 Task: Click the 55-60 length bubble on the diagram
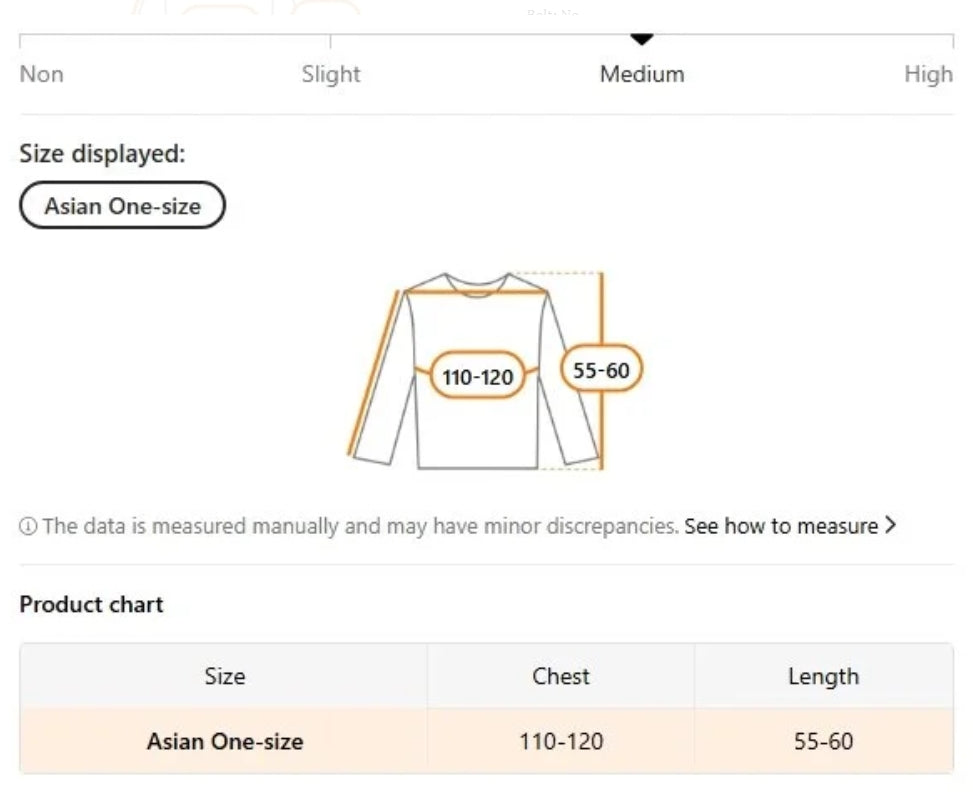click(x=601, y=370)
